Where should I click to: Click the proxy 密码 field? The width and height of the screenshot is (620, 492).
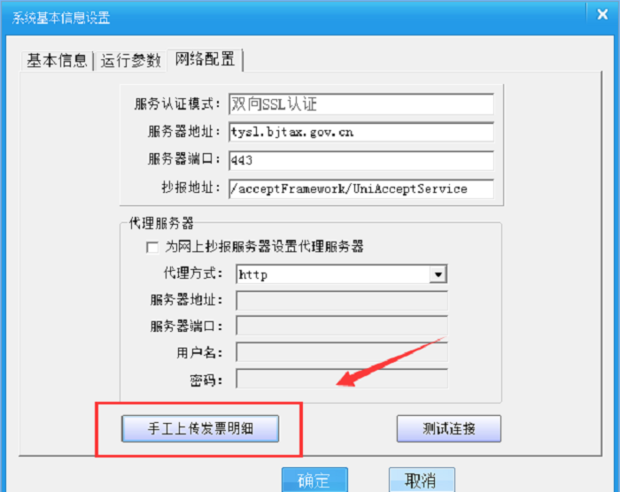[x=342, y=378]
